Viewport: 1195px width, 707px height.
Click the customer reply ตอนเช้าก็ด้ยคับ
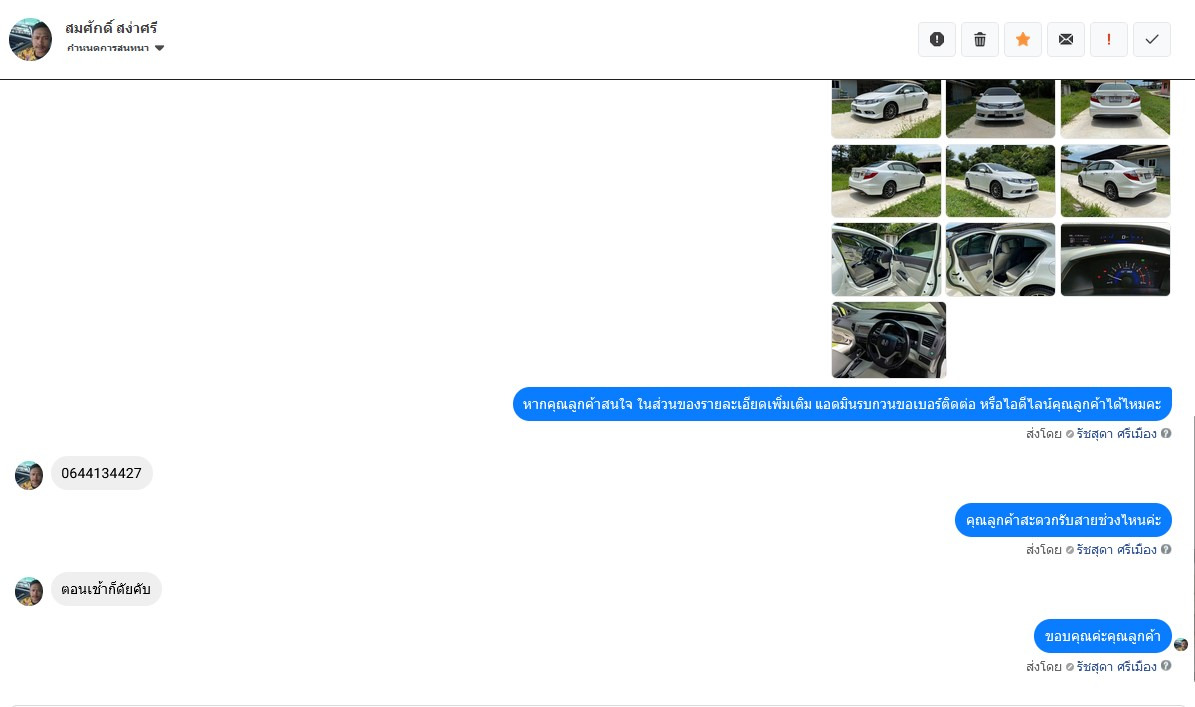(106, 589)
